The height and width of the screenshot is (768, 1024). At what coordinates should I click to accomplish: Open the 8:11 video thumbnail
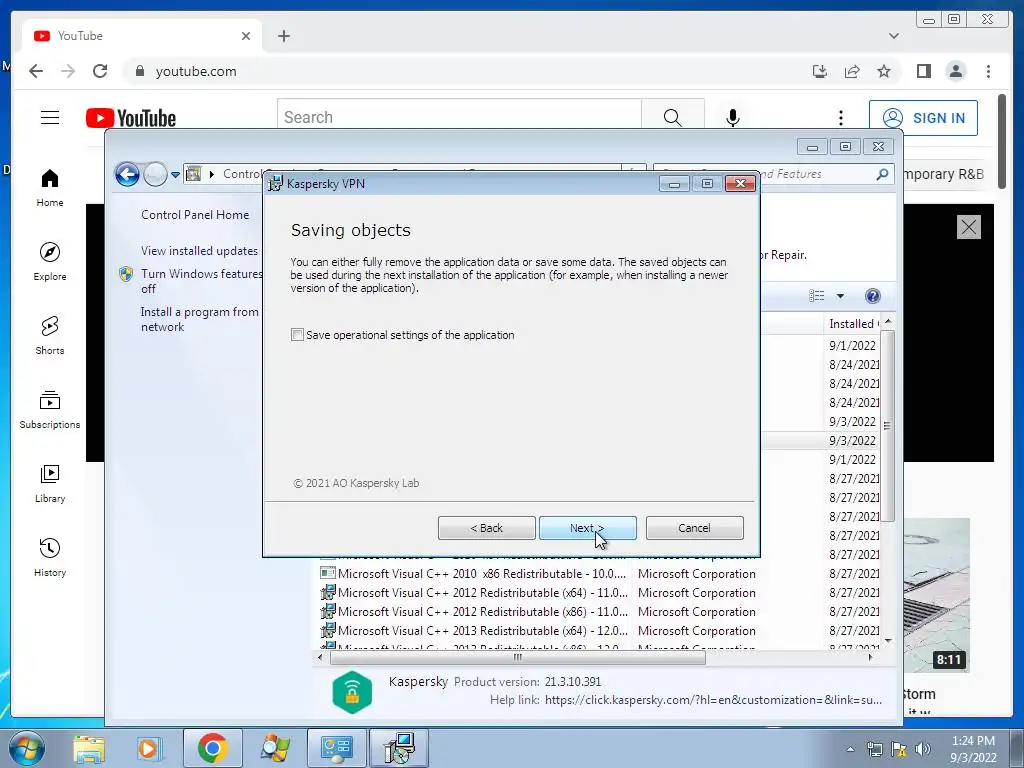936,595
